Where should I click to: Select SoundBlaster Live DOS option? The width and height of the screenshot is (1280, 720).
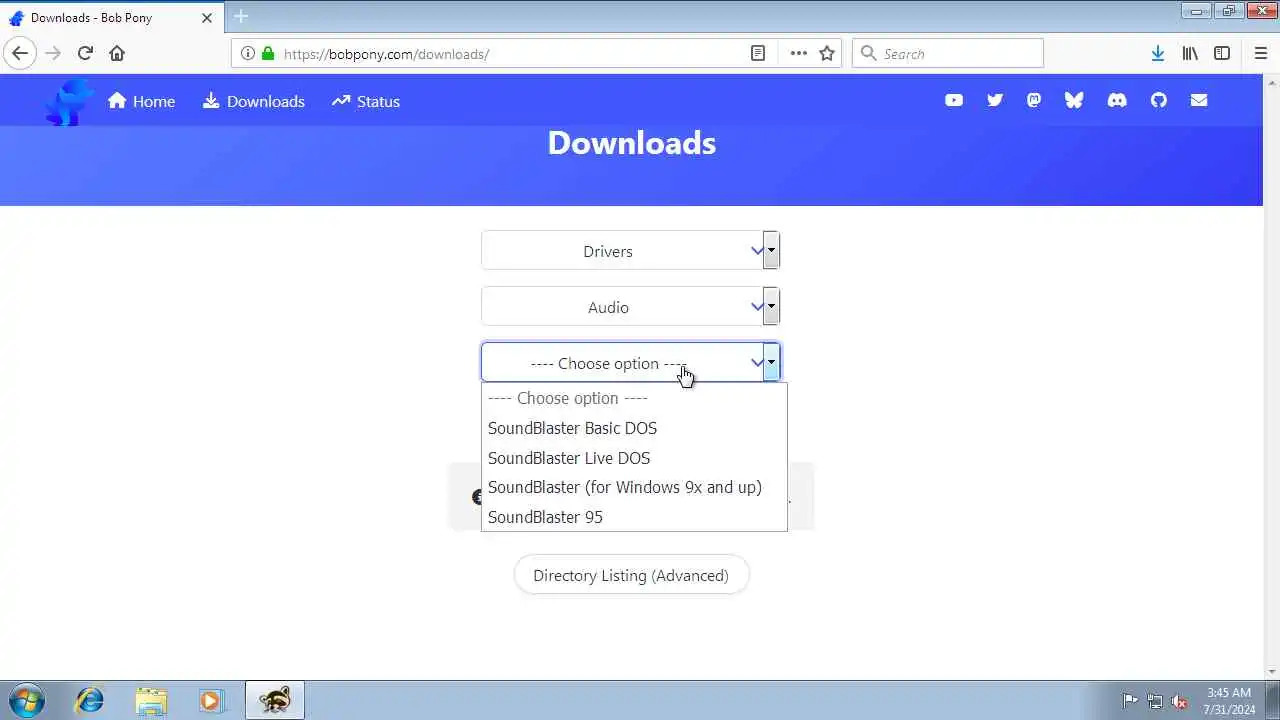click(634, 458)
